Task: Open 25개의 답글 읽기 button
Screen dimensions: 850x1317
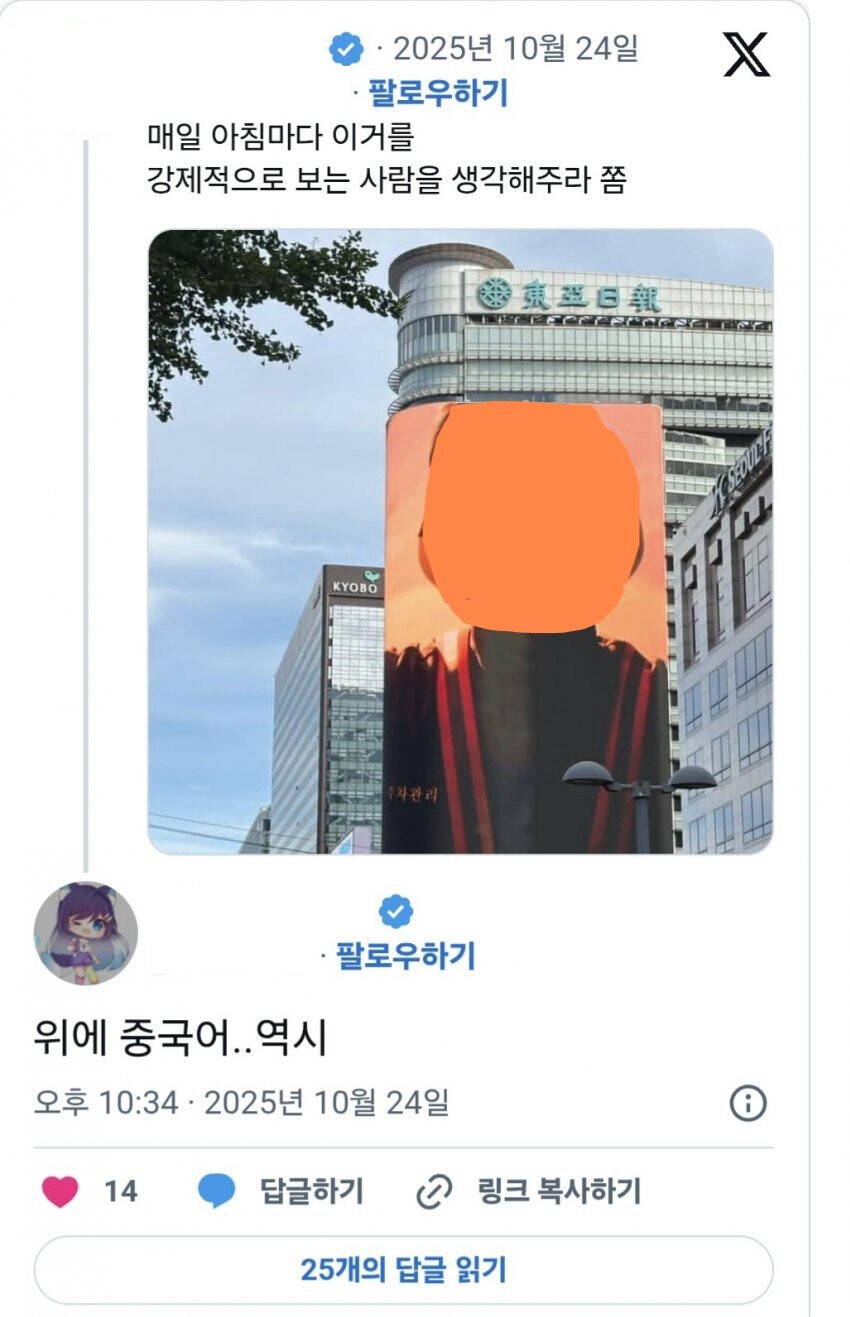Action: coord(403,1270)
